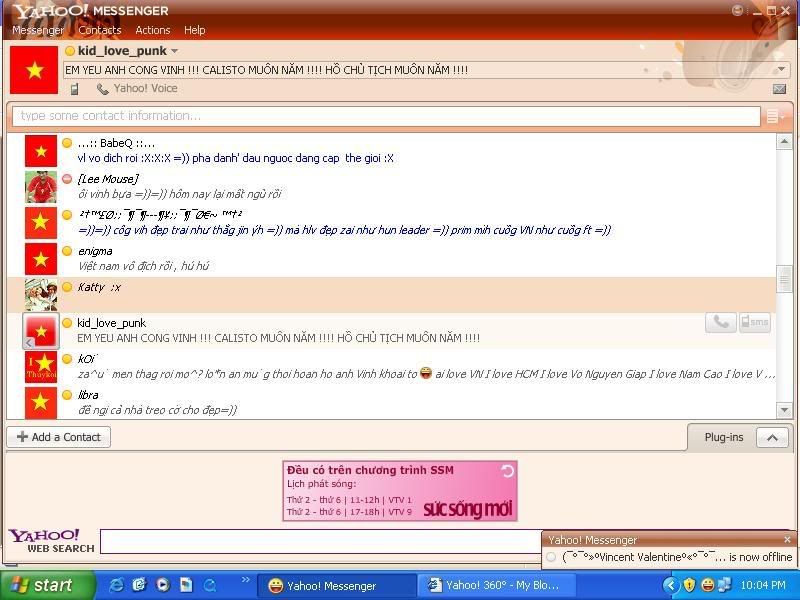Open kid_love_punk status dropdown arrow
The image size is (800, 600).
tap(174, 51)
